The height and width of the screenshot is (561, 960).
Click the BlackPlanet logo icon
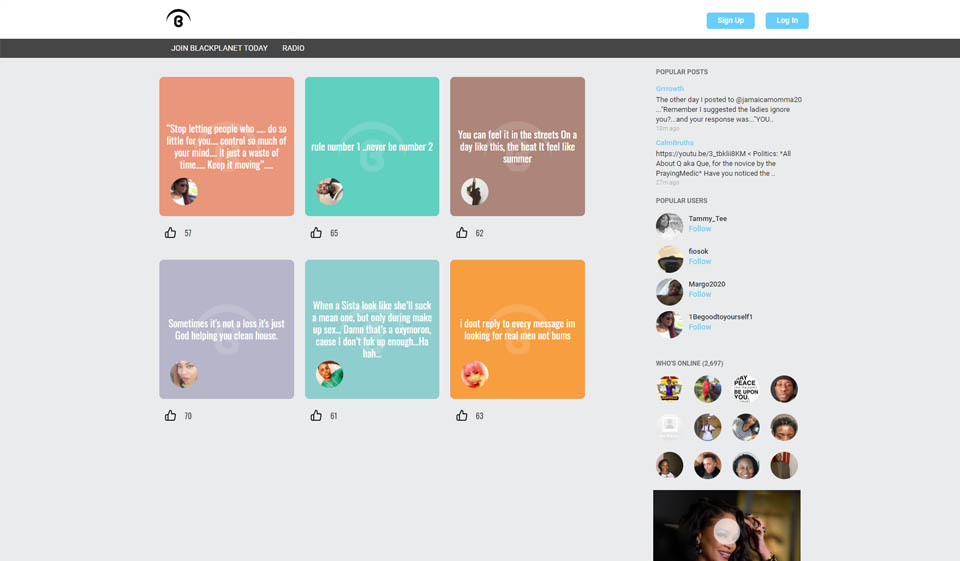tap(178, 19)
